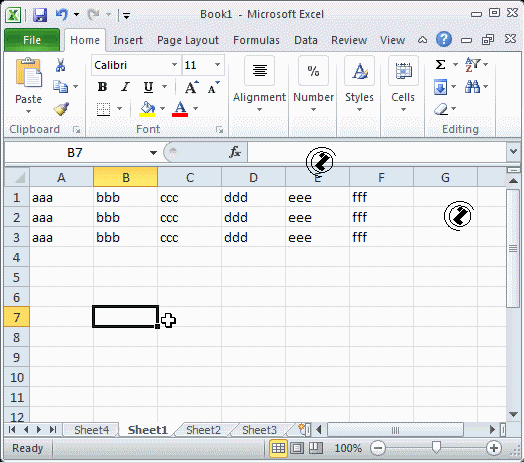Click the Format Painter brush icon

(61, 109)
